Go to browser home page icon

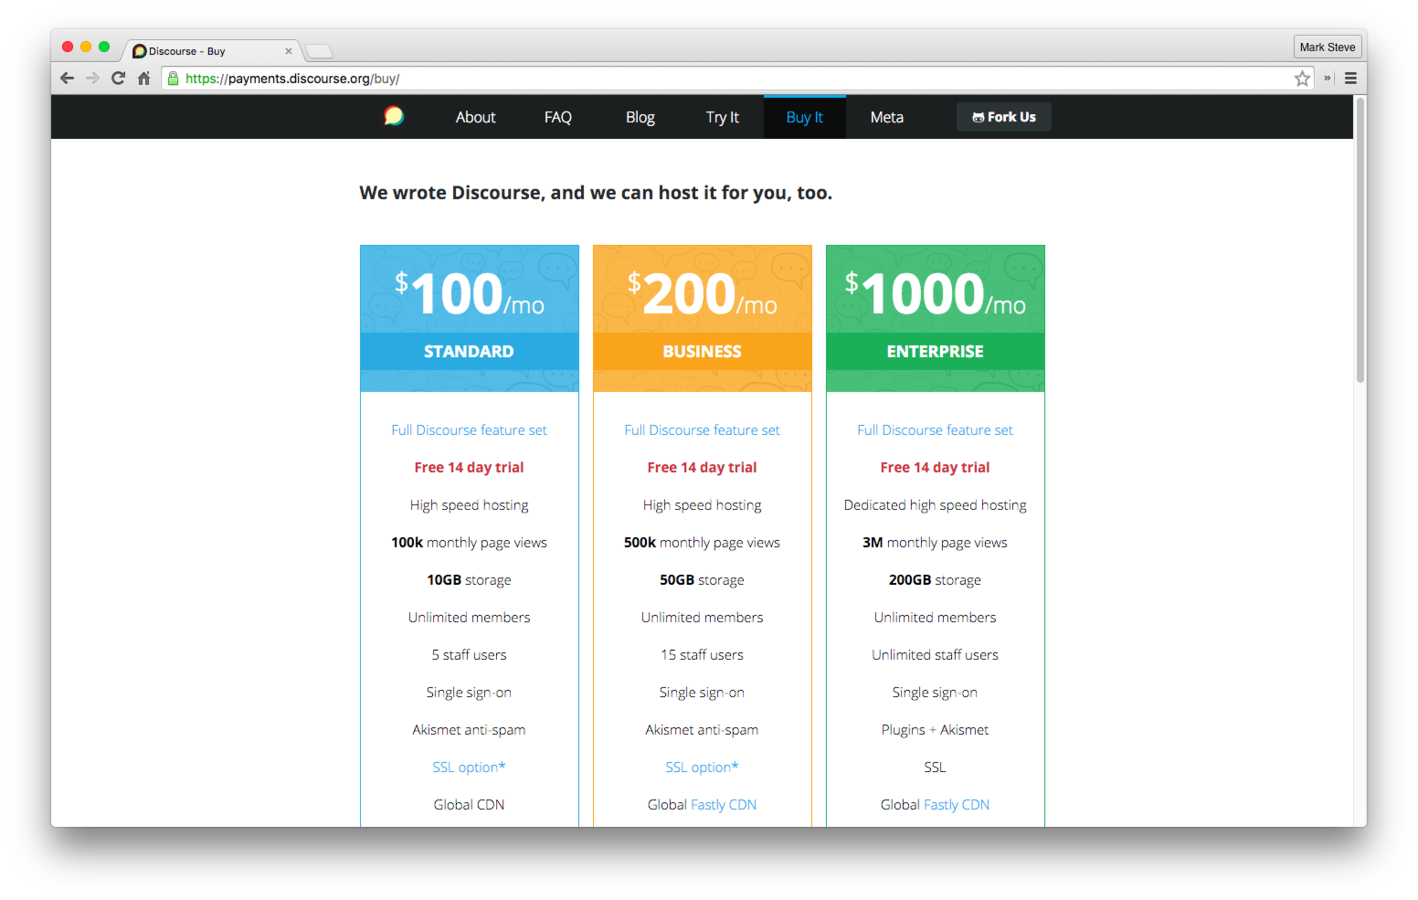click(x=144, y=78)
